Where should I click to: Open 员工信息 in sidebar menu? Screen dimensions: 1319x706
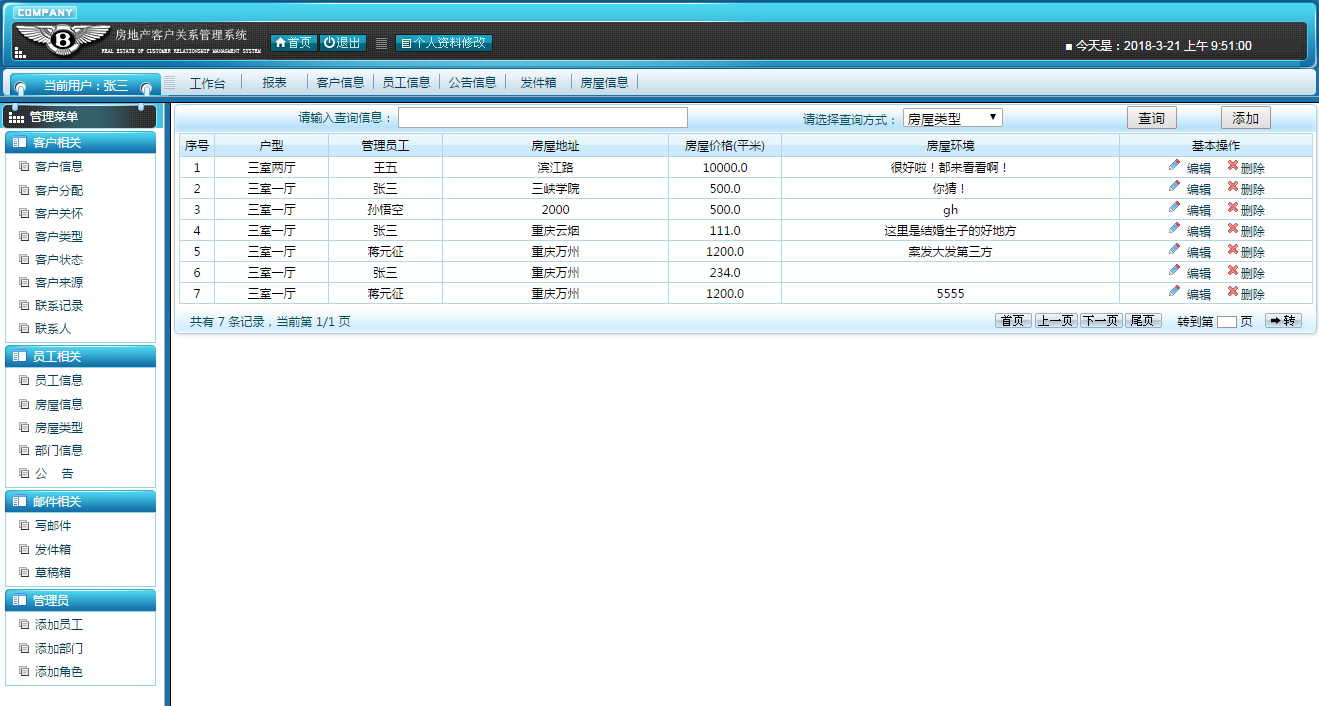pyautogui.click(x=59, y=380)
